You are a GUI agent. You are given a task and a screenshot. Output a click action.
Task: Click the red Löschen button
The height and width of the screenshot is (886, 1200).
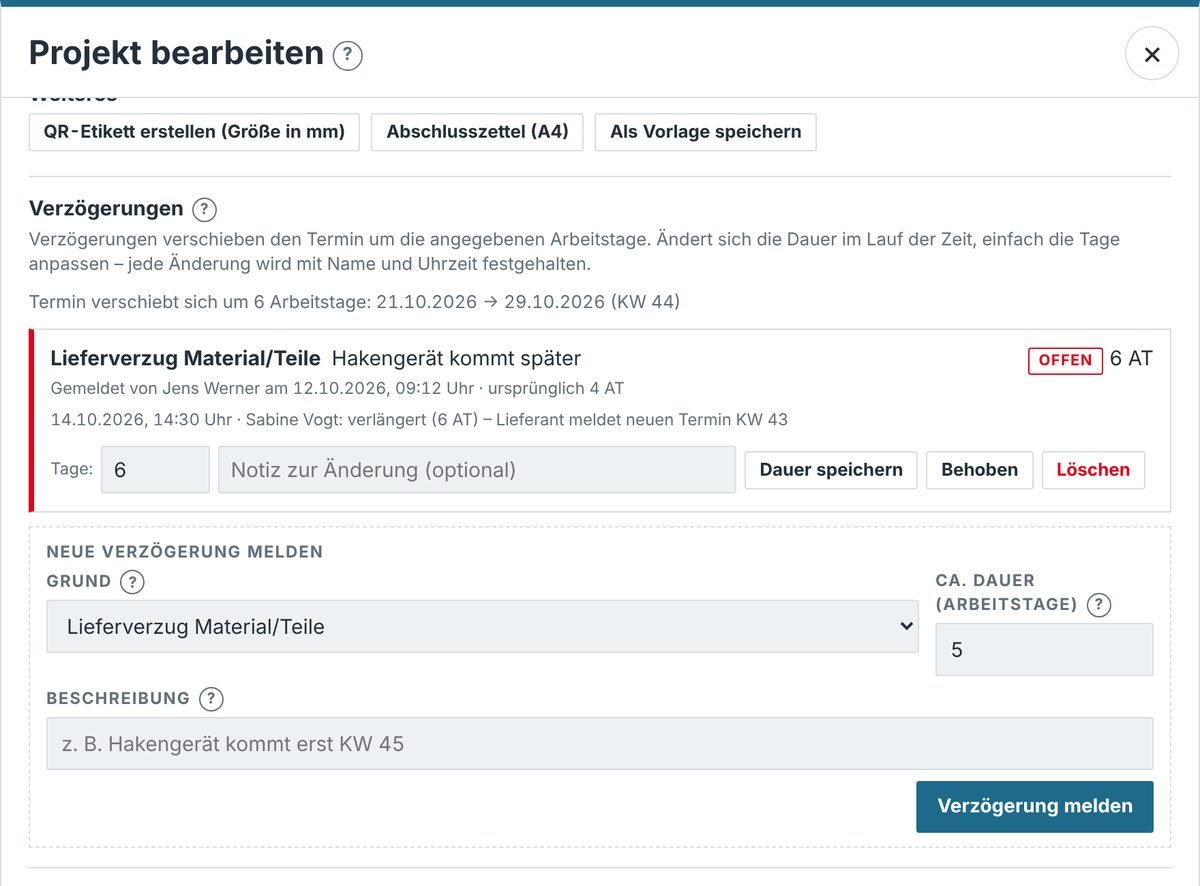1093,470
